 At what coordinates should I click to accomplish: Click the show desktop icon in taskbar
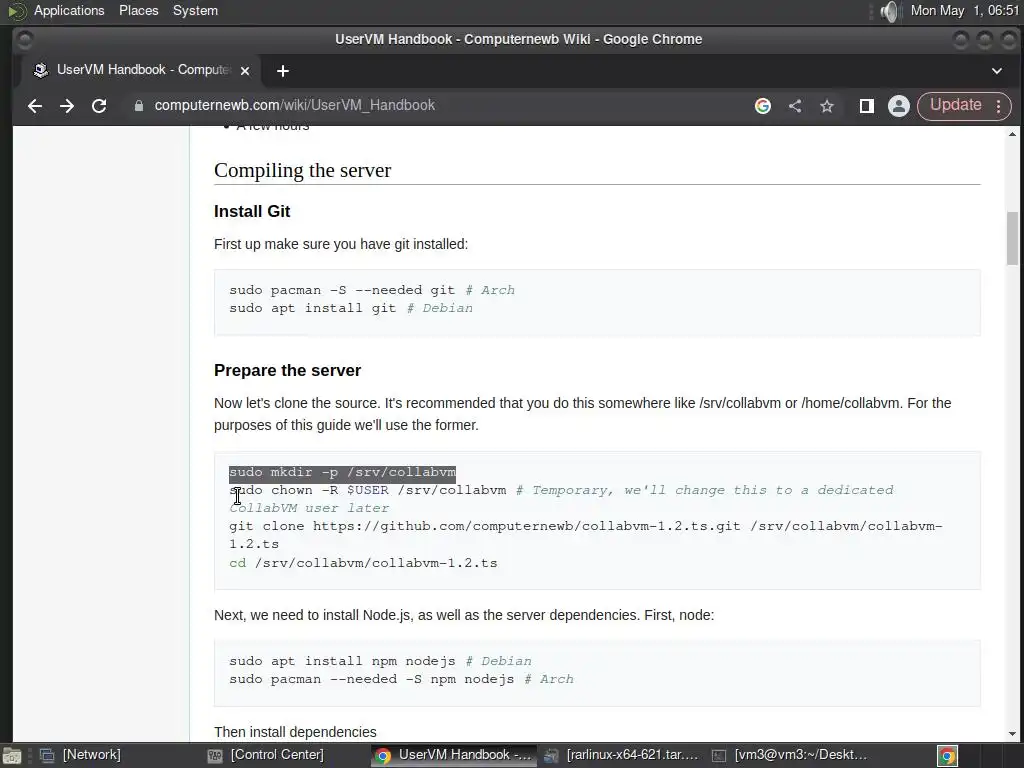[12, 756]
